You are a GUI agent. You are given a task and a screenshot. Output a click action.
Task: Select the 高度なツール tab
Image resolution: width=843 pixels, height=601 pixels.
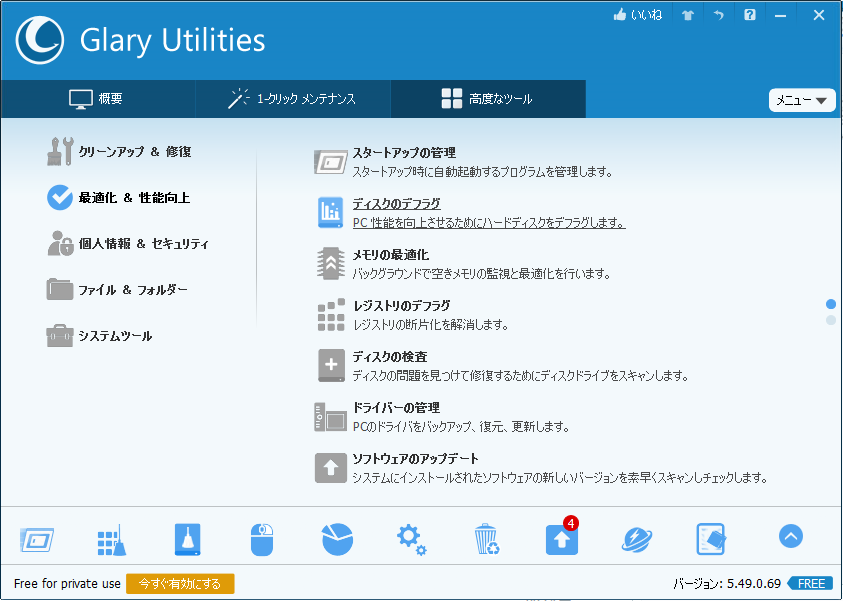coord(488,99)
